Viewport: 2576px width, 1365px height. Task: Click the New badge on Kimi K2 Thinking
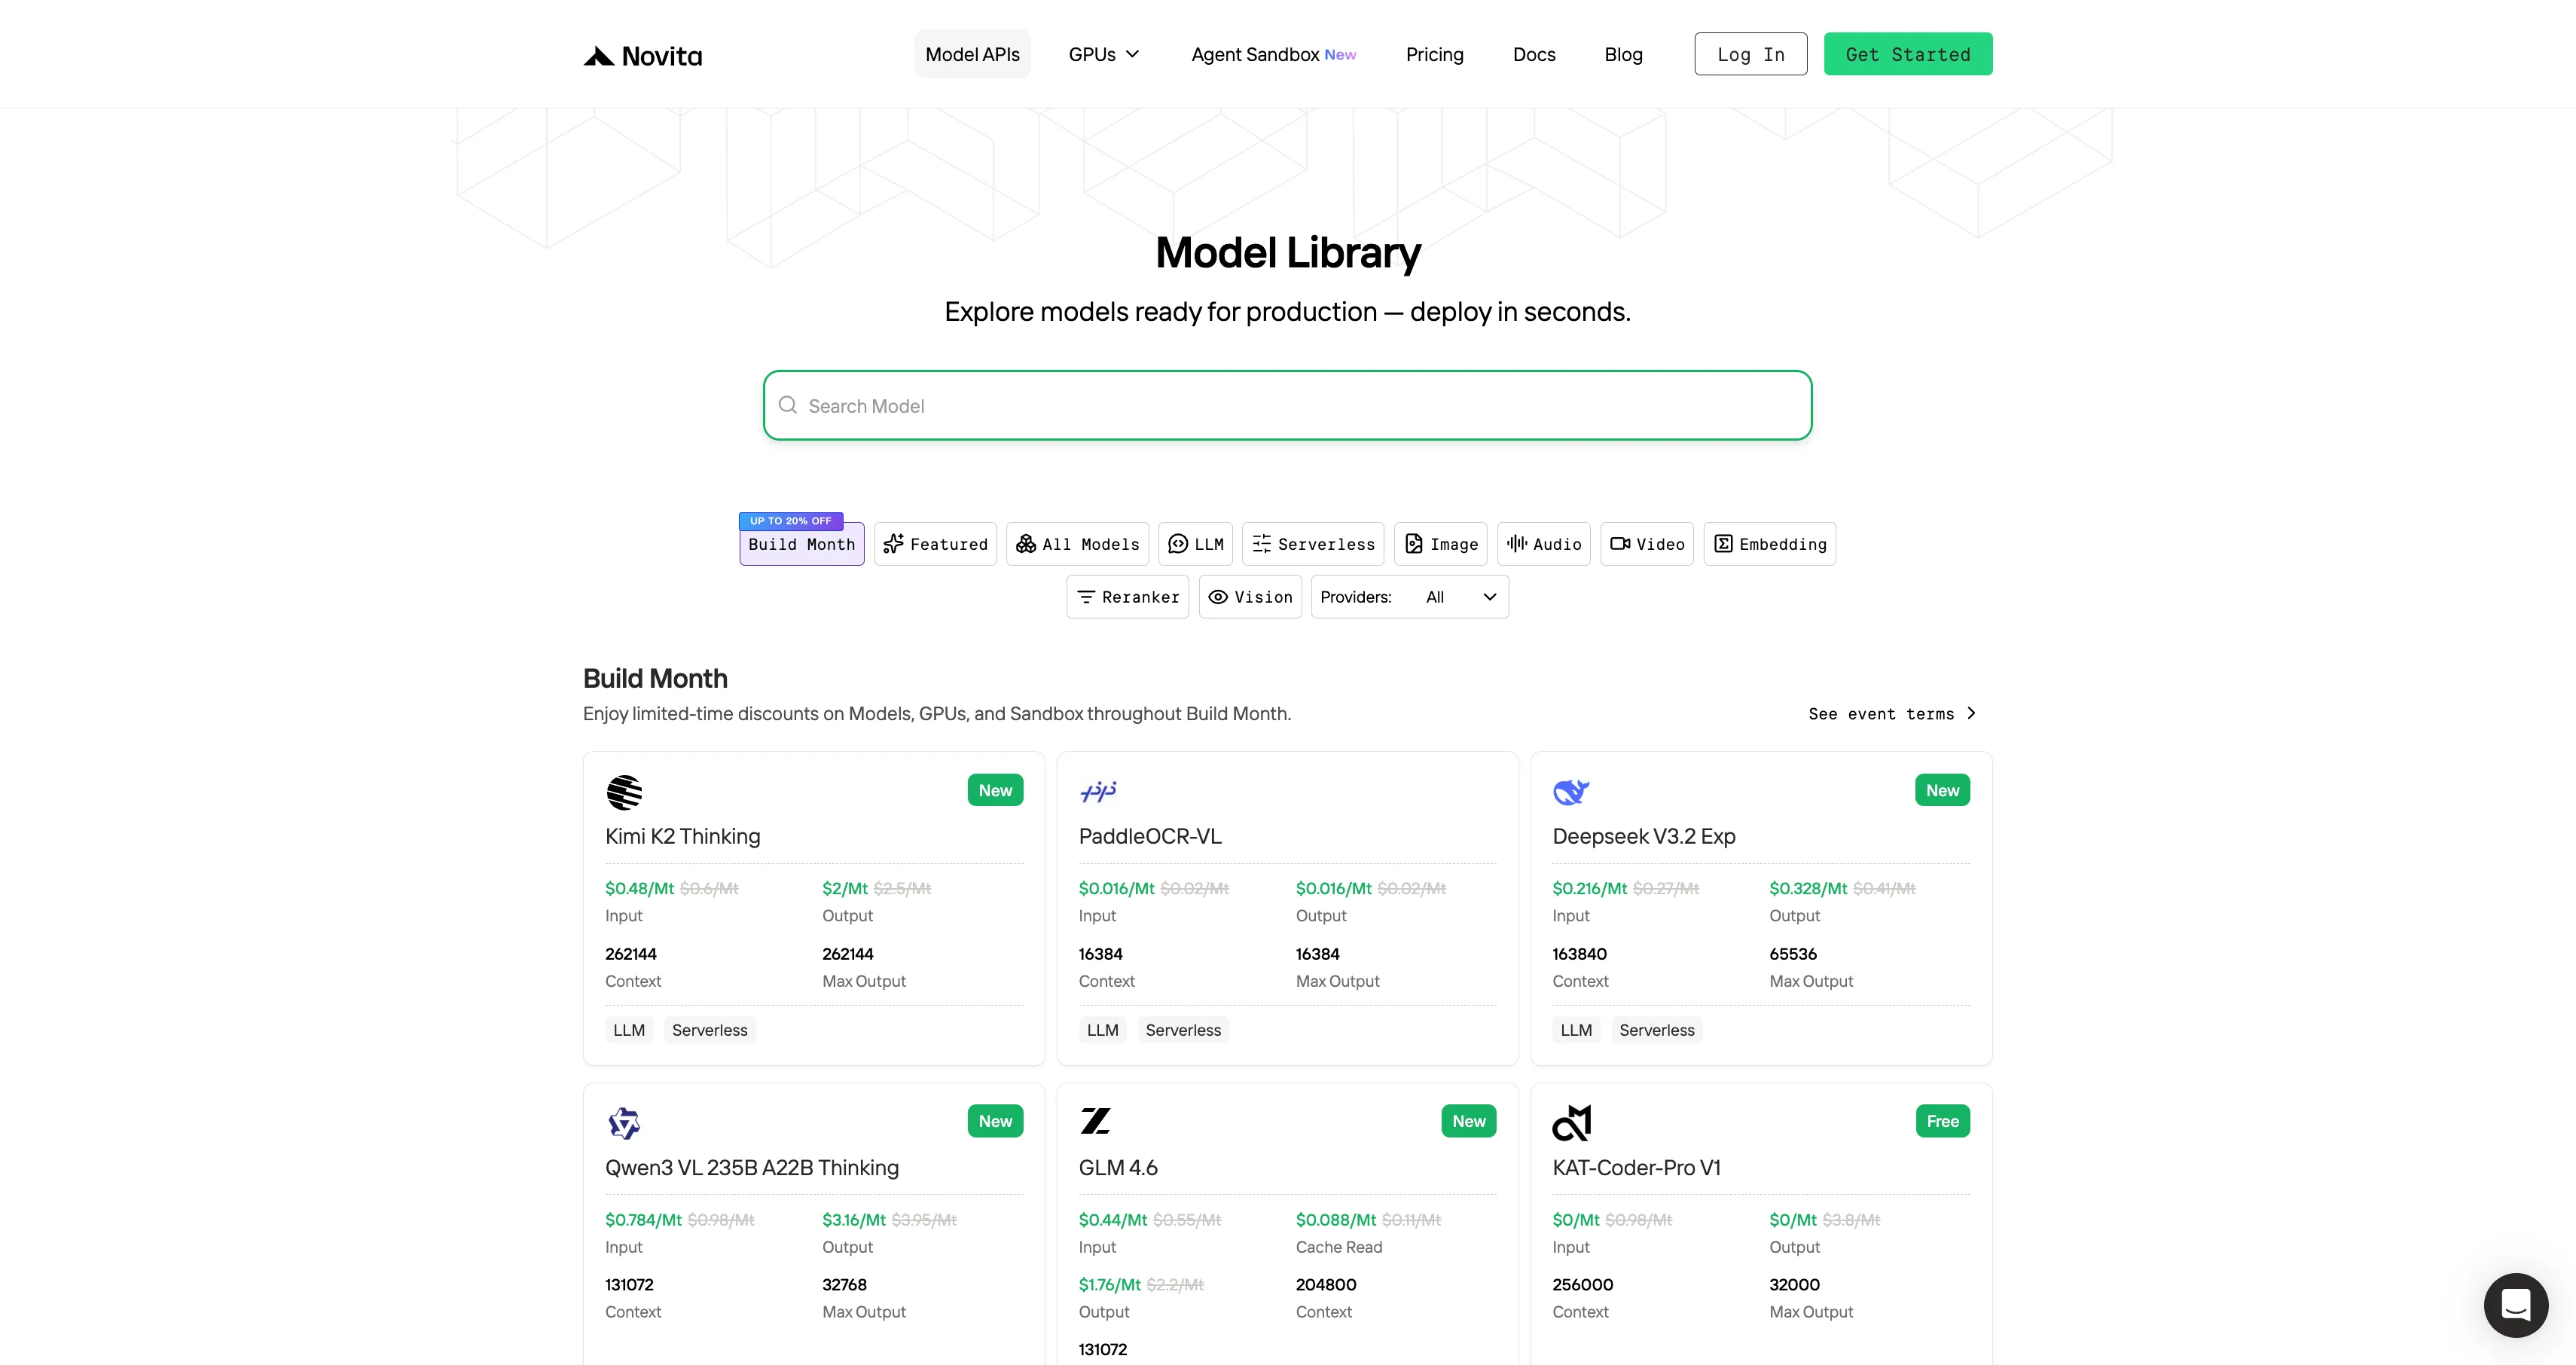[x=995, y=790]
